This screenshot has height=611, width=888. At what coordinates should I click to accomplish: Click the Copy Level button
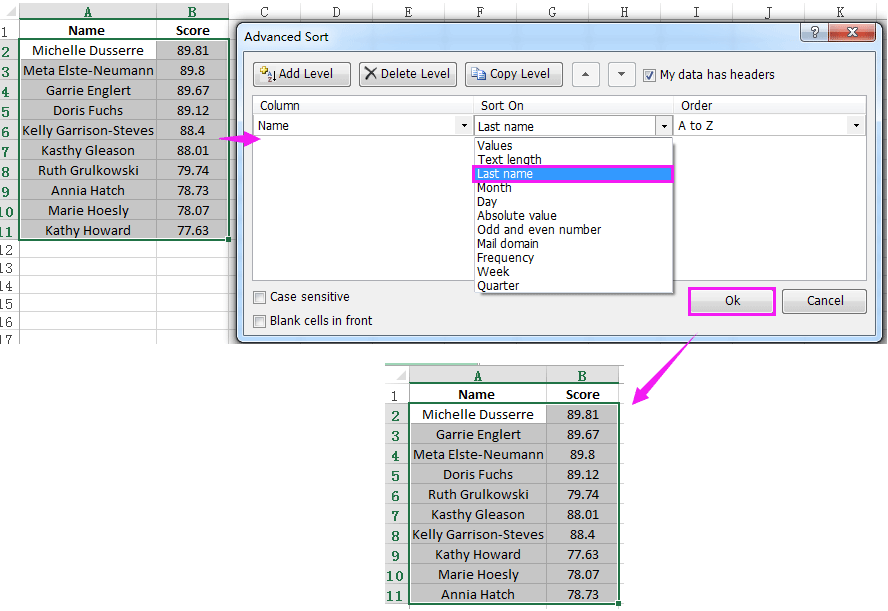click(x=514, y=74)
